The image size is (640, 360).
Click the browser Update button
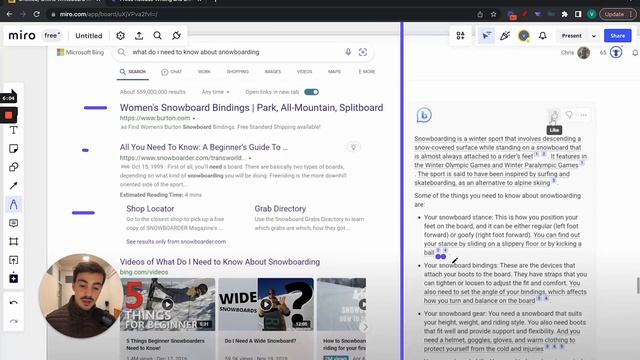click(x=618, y=14)
